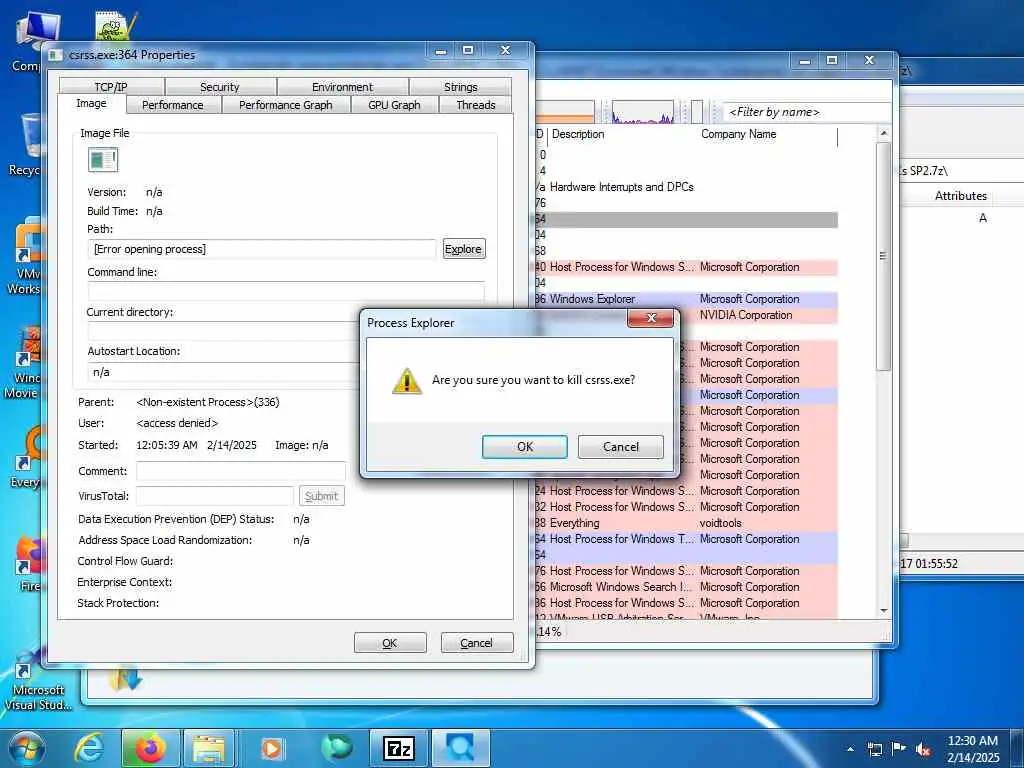The width and height of the screenshot is (1024, 768).
Task: Switch to the Threads tab
Action: (475, 105)
